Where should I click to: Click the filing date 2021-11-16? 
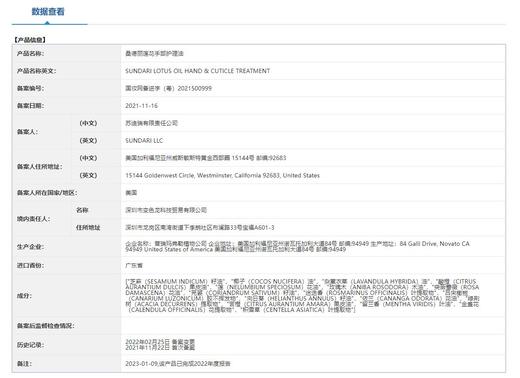[x=141, y=106]
